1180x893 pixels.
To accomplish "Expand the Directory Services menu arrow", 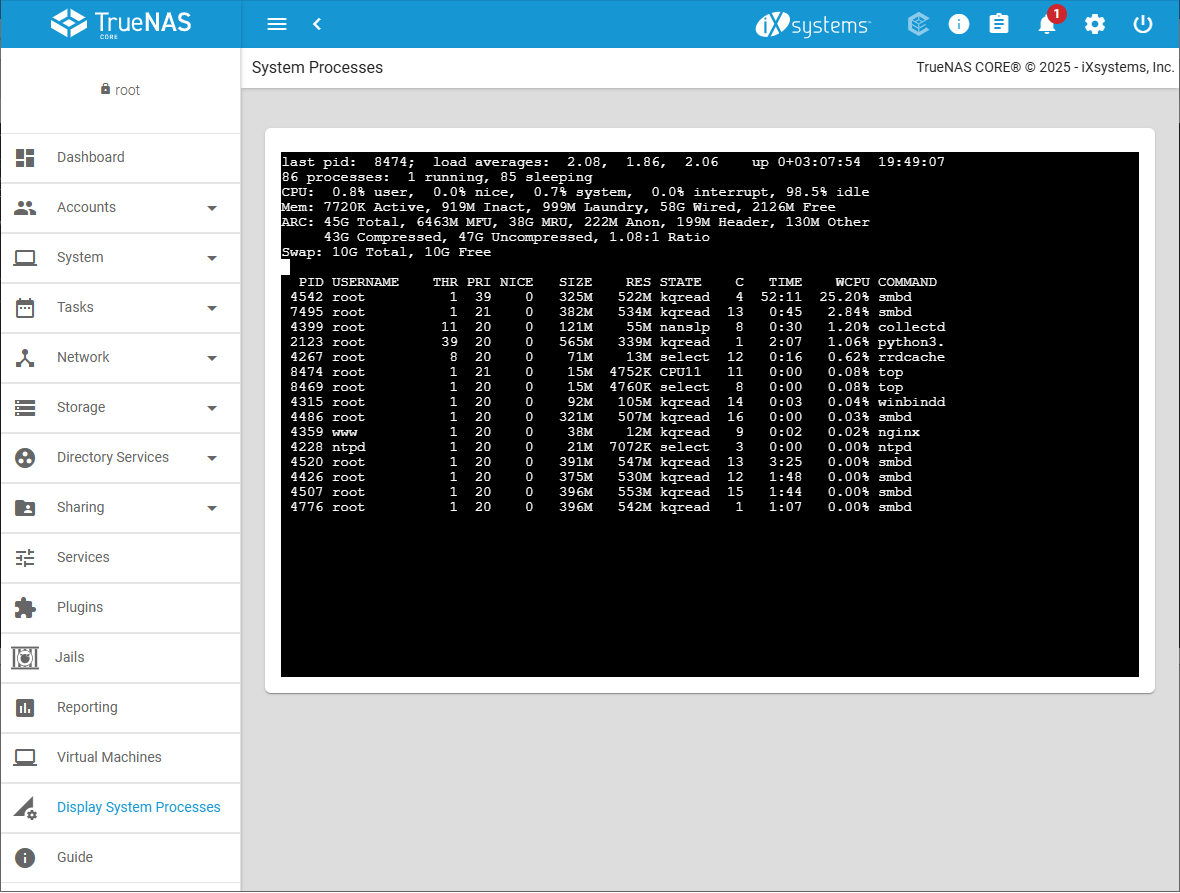I will point(212,458).
